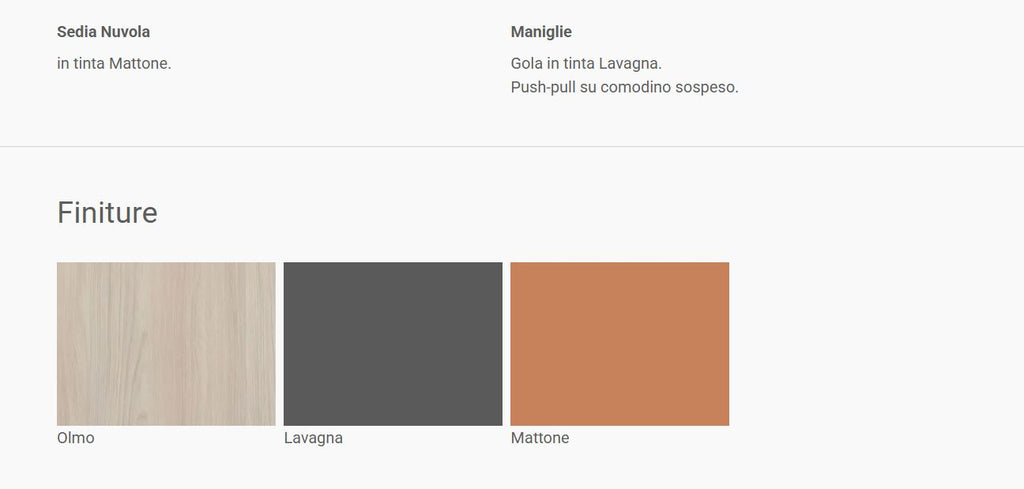The width and height of the screenshot is (1024, 489).
Task: Click the 'in tinta Mattone.' description line
Action: pyautogui.click(x=114, y=64)
